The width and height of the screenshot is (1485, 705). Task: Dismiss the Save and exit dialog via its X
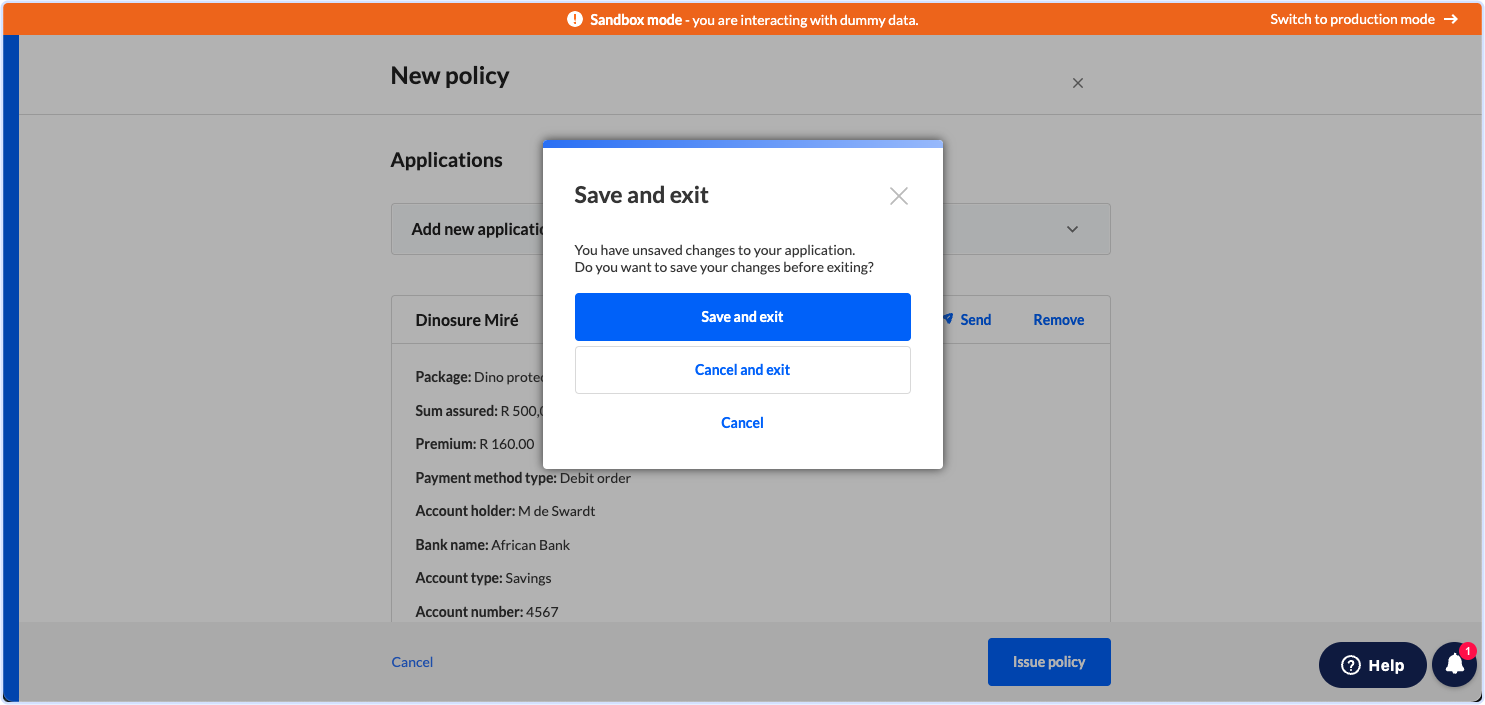coord(898,196)
